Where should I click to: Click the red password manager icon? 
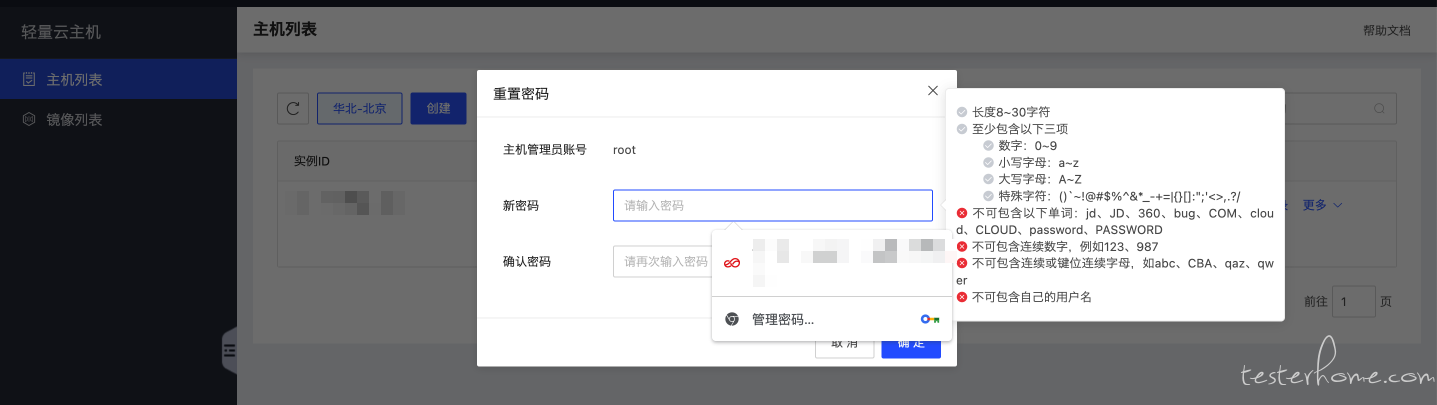pos(732,262)
